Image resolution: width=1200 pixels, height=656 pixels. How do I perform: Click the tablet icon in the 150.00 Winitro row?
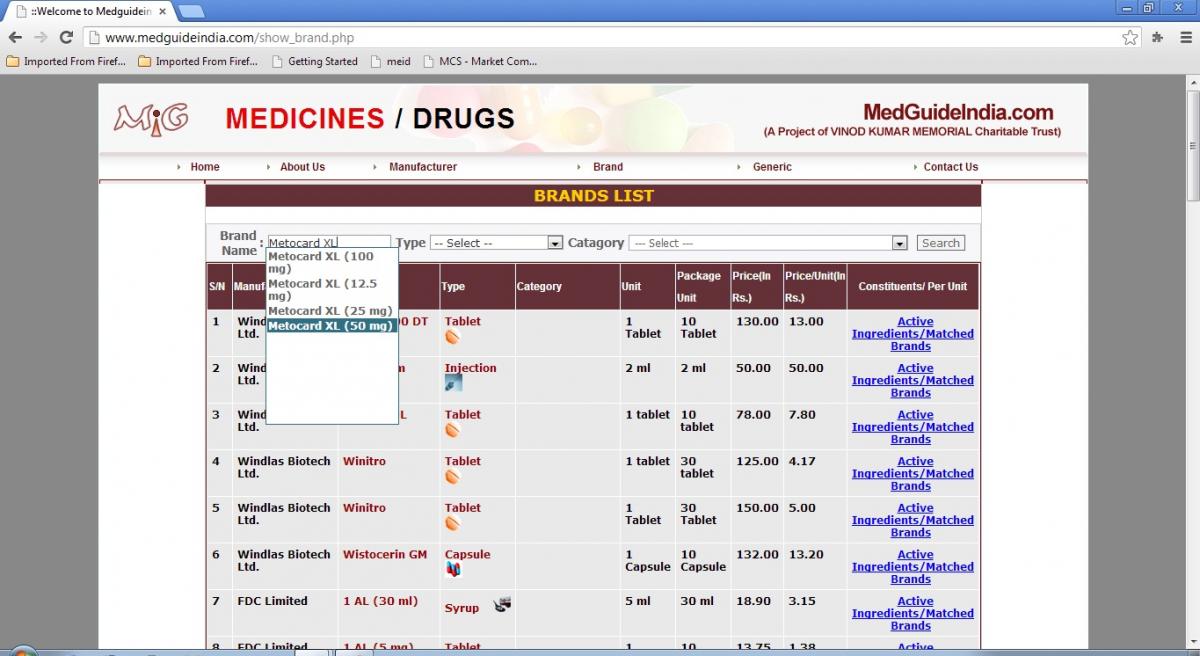click(452, 523)
